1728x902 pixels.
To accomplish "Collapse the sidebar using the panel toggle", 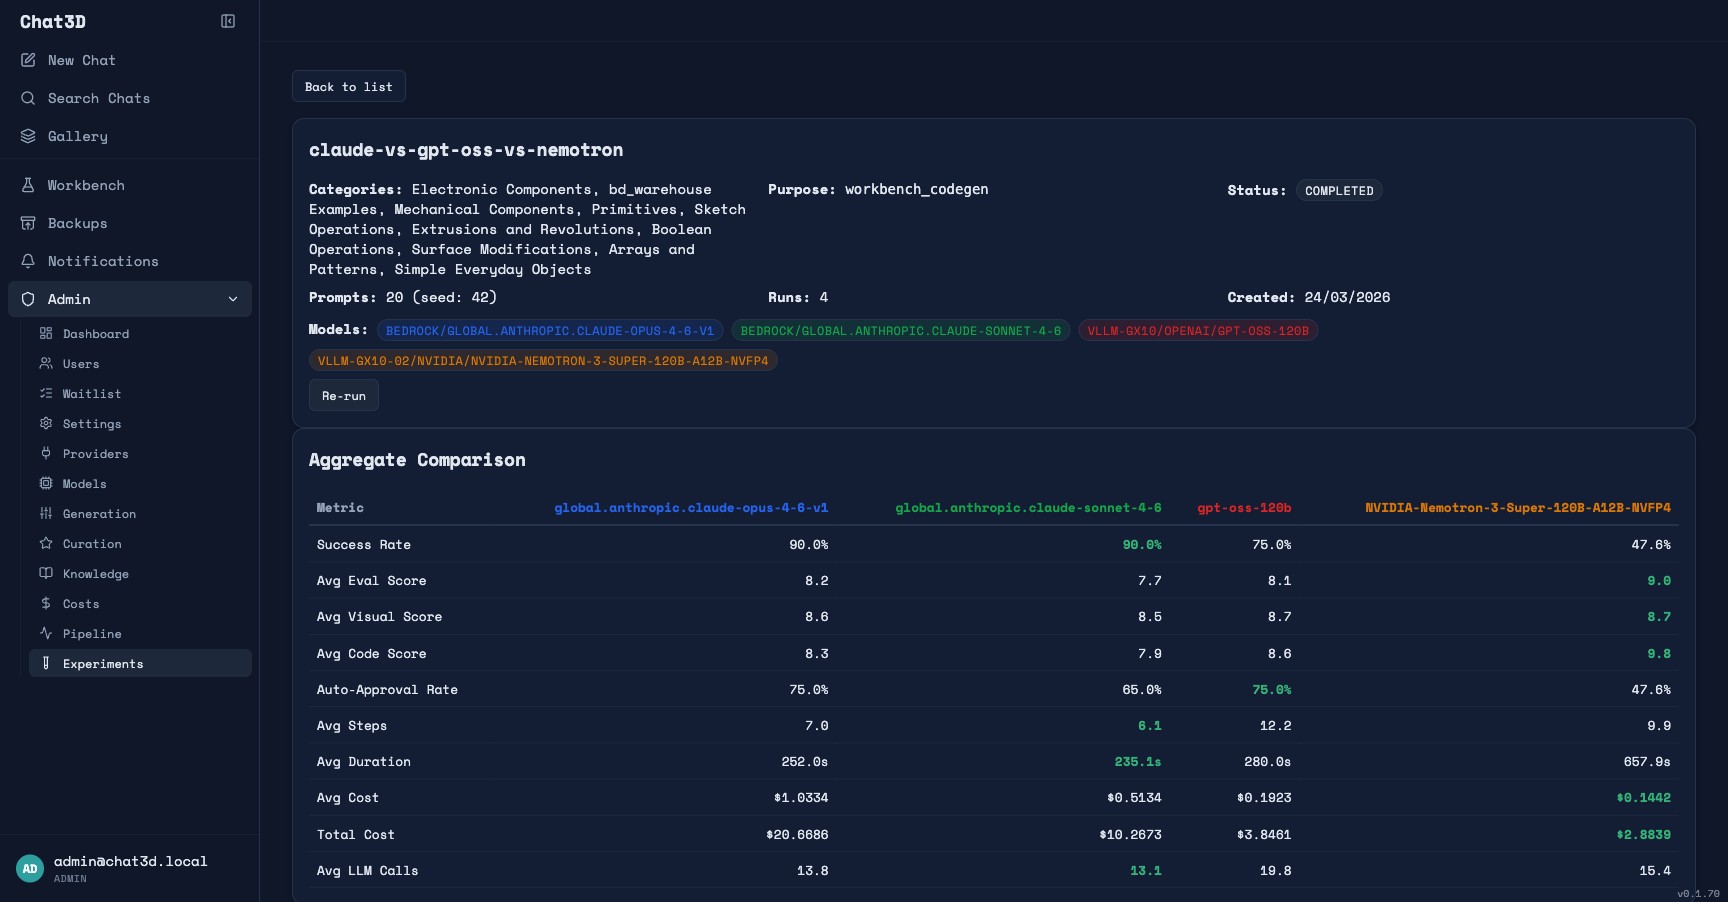I will click(x=228, y=21).
